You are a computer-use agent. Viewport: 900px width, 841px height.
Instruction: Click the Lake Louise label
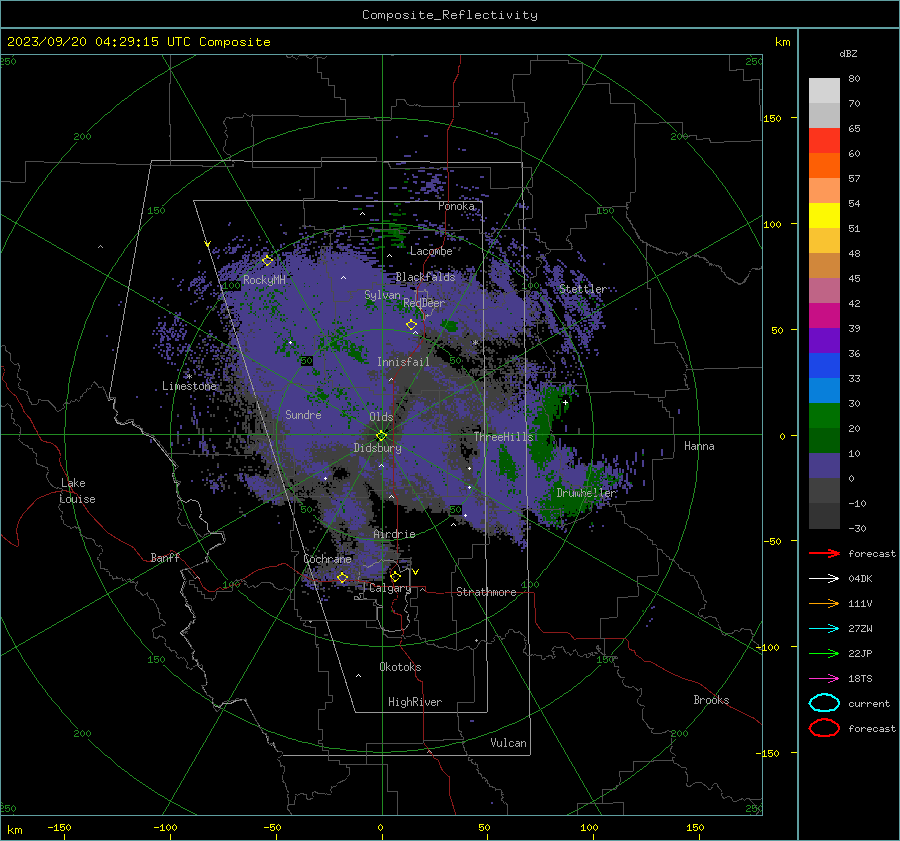coord(77,491)
